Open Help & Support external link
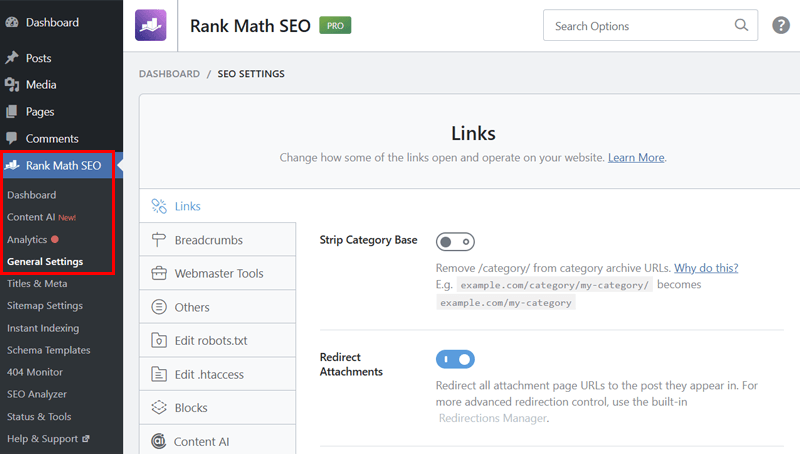Viewport: 800px width, 454px height. [48, 439]
